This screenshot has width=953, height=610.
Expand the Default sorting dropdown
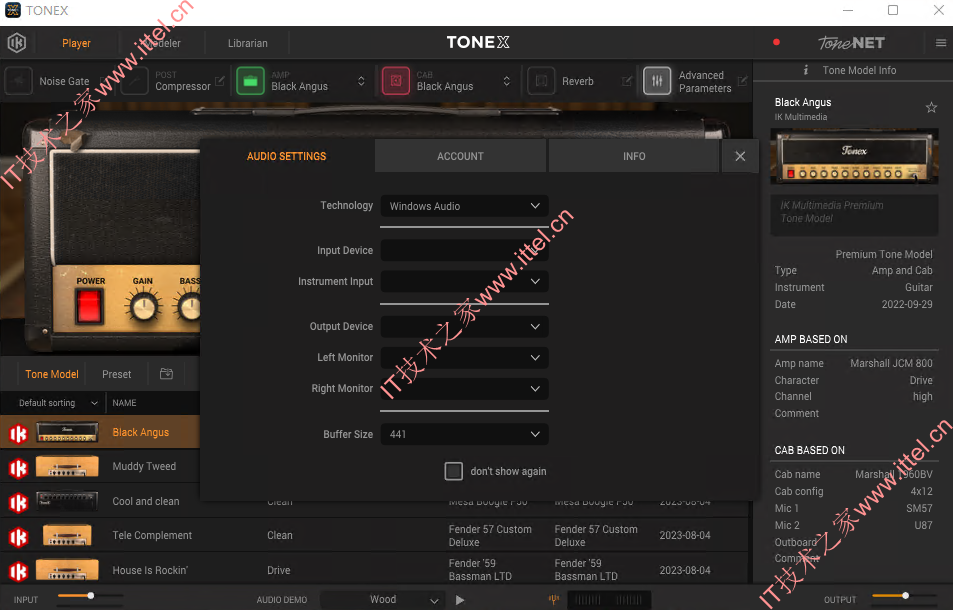pyautogui.click(x=58, y=403)
